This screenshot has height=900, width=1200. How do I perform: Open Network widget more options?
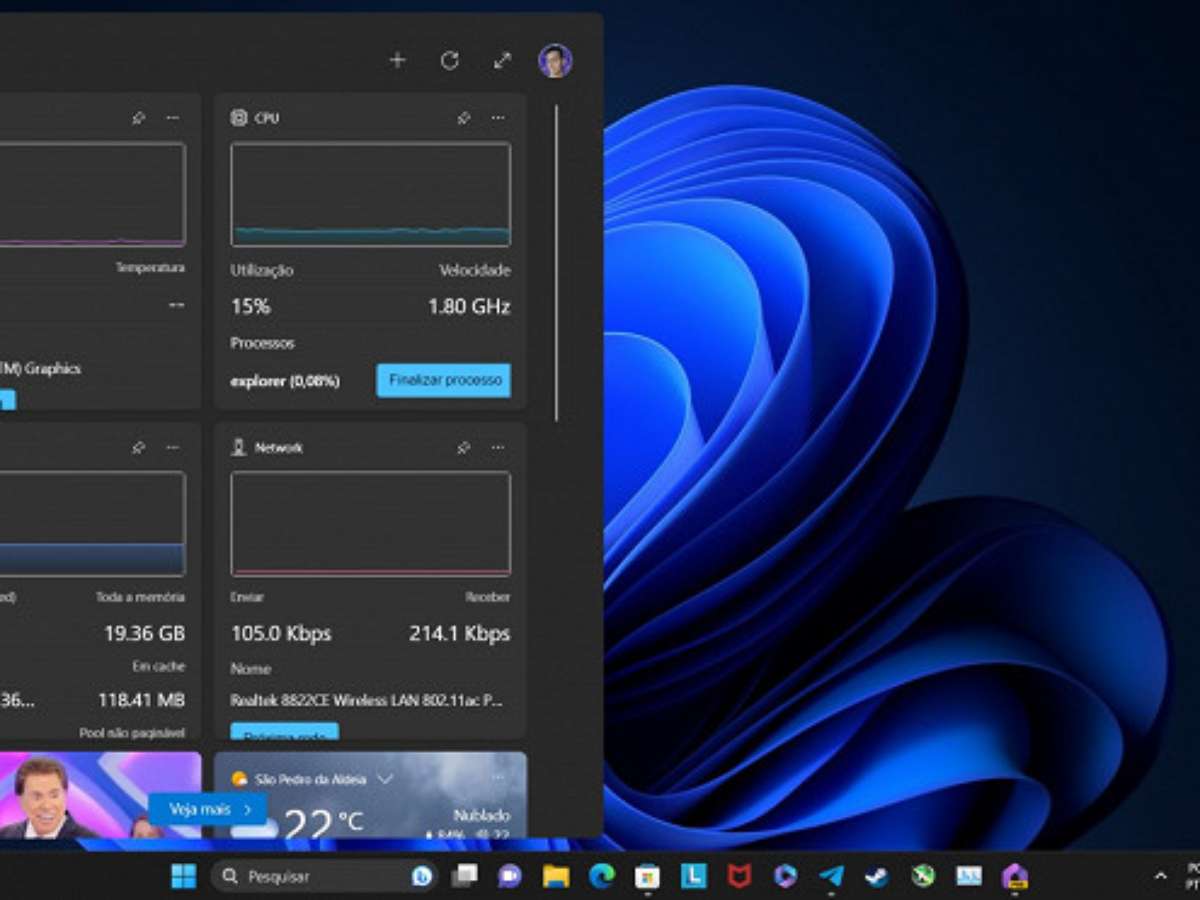pos(498,448)
